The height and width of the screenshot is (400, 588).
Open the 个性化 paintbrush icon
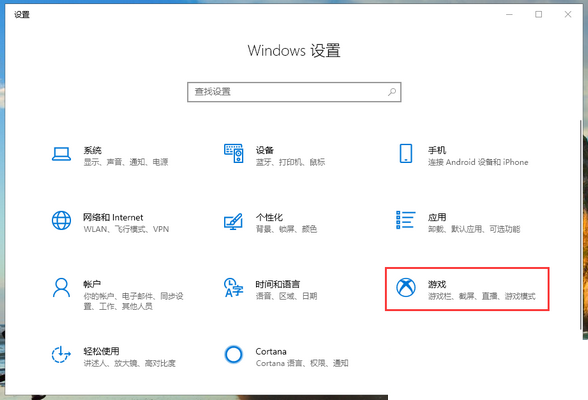pyautogui.click(x=233, y=221)
